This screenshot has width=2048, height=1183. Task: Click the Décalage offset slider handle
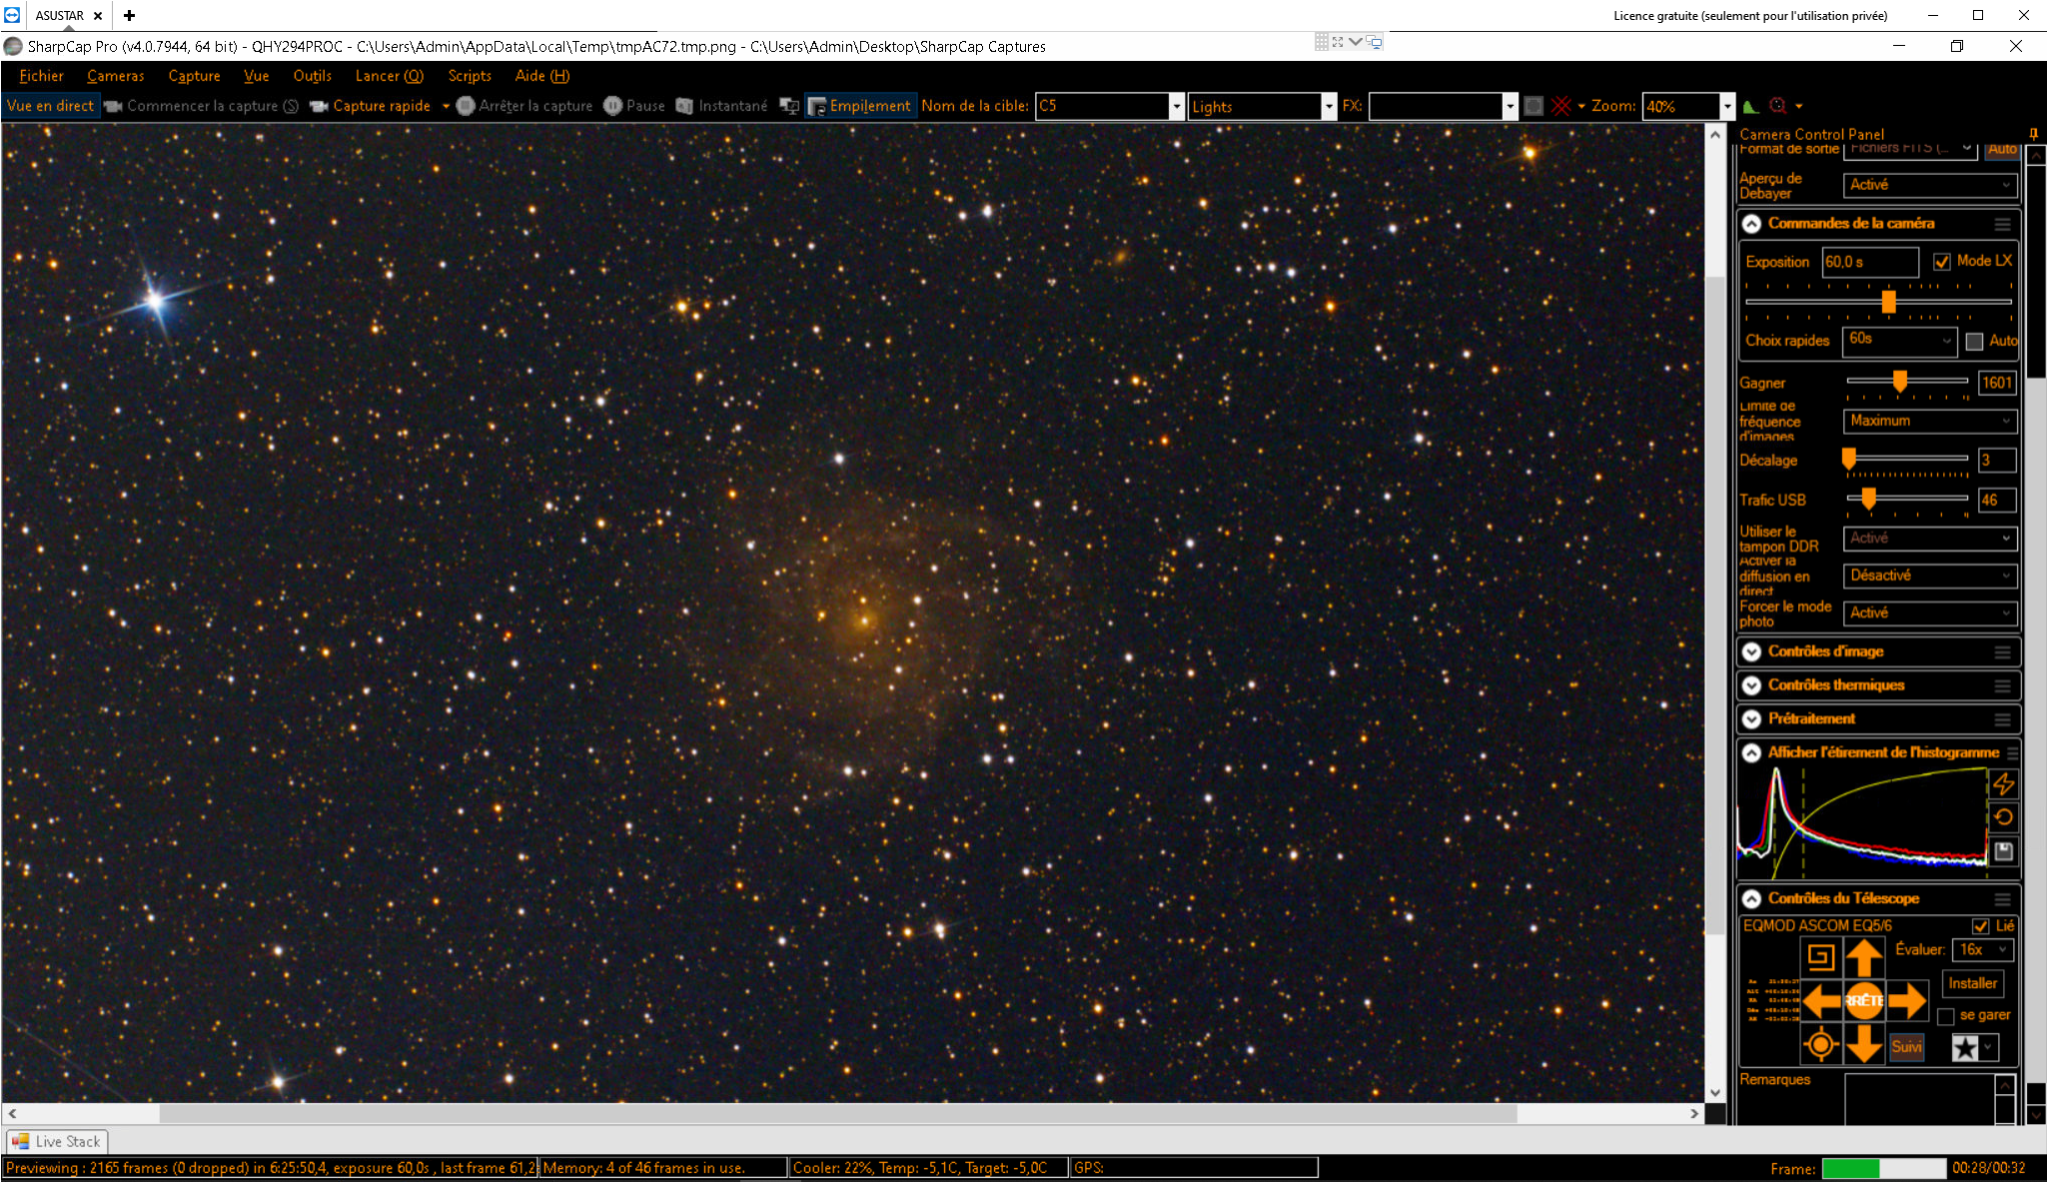point(1849,458)
